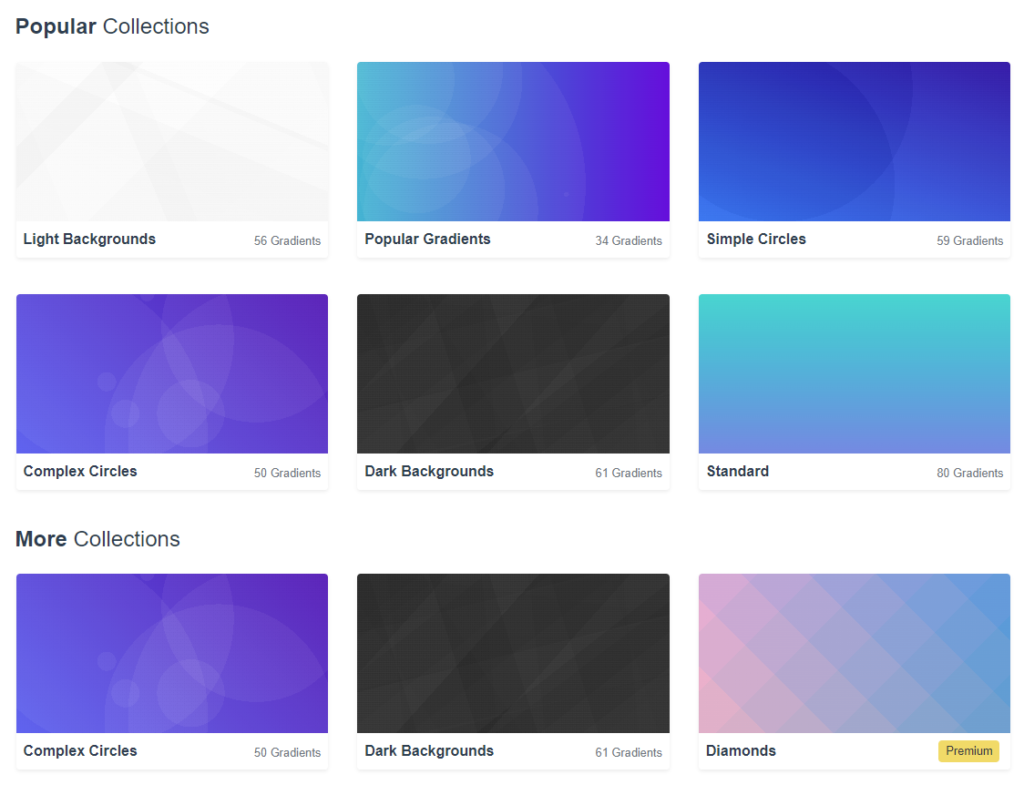1024x795 pixels.
Task: View the Simple Circles collection preview image
Action: pos(854,140)
